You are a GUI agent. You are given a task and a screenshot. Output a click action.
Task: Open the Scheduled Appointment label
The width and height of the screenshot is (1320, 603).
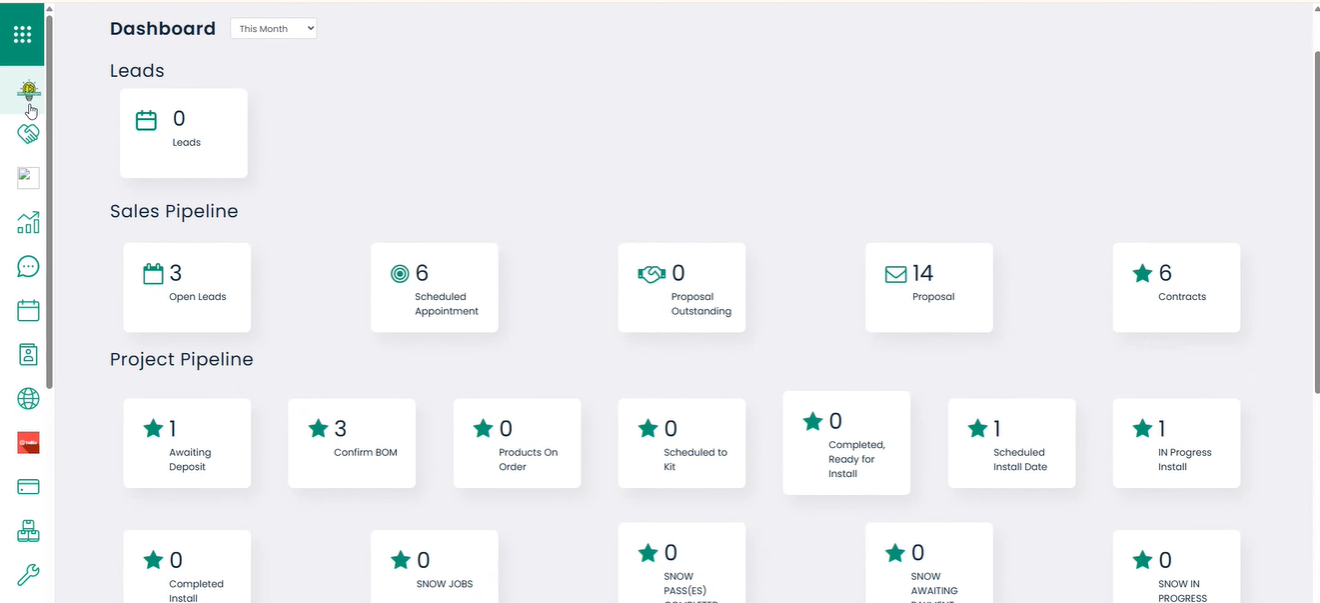tap(447, 304)
